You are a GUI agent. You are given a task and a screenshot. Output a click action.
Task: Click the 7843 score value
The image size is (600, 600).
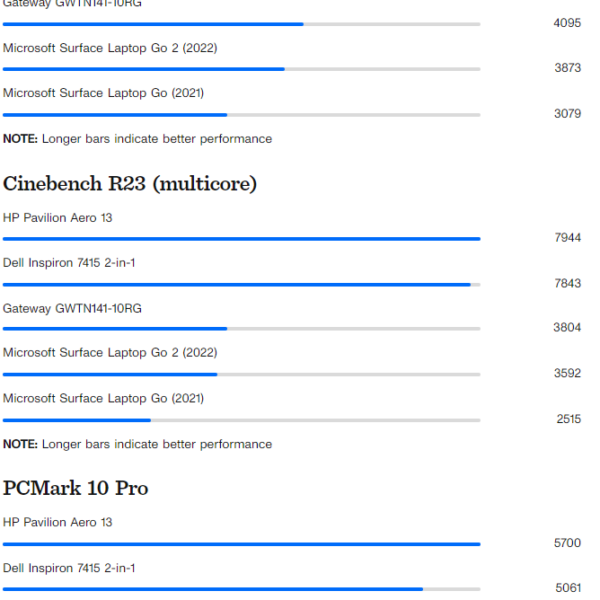click(567, 284)
